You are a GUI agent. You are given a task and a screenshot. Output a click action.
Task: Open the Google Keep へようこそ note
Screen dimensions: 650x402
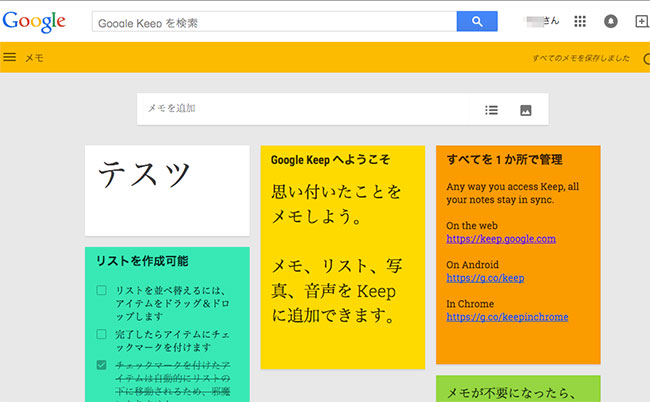coord(343,257)
